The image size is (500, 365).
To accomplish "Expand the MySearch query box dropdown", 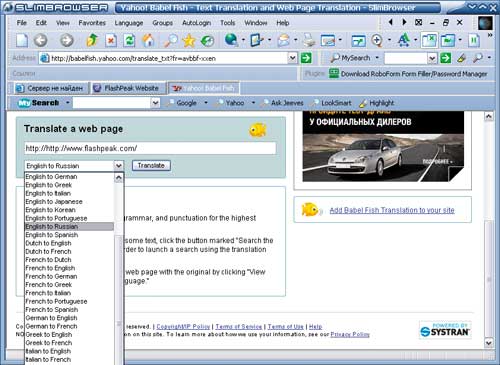I will 432,58.
